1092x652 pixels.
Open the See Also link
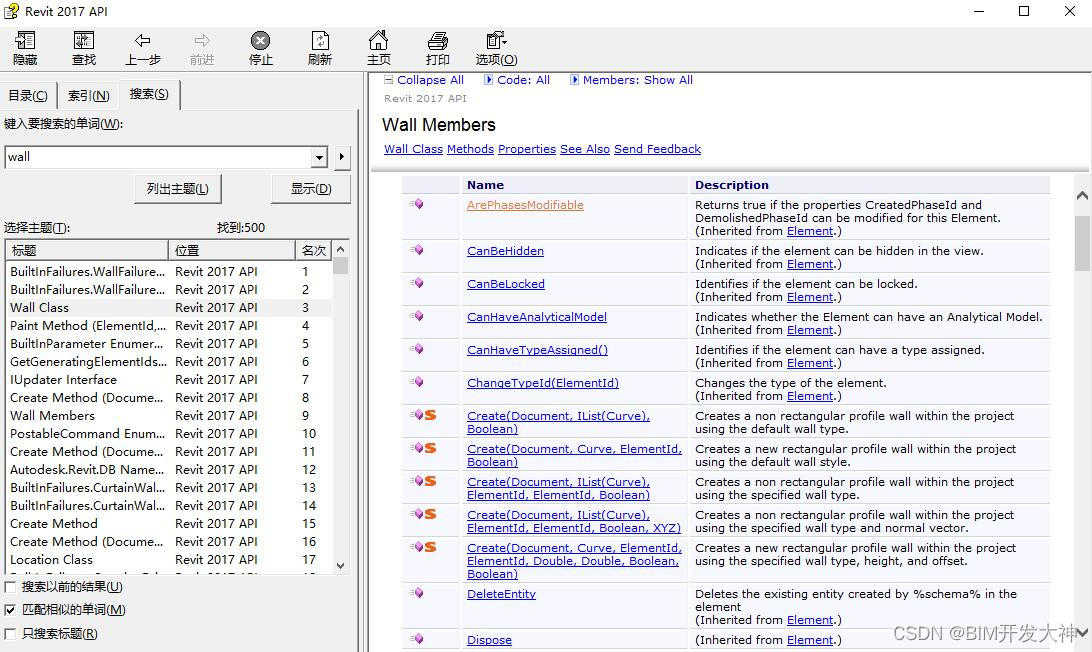585,149
